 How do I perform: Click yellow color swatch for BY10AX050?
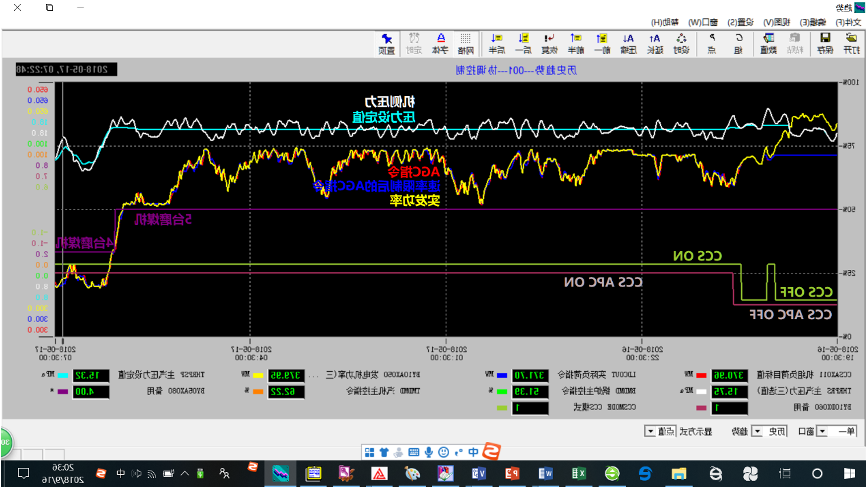pyautogui.click(x=258, y=375)
